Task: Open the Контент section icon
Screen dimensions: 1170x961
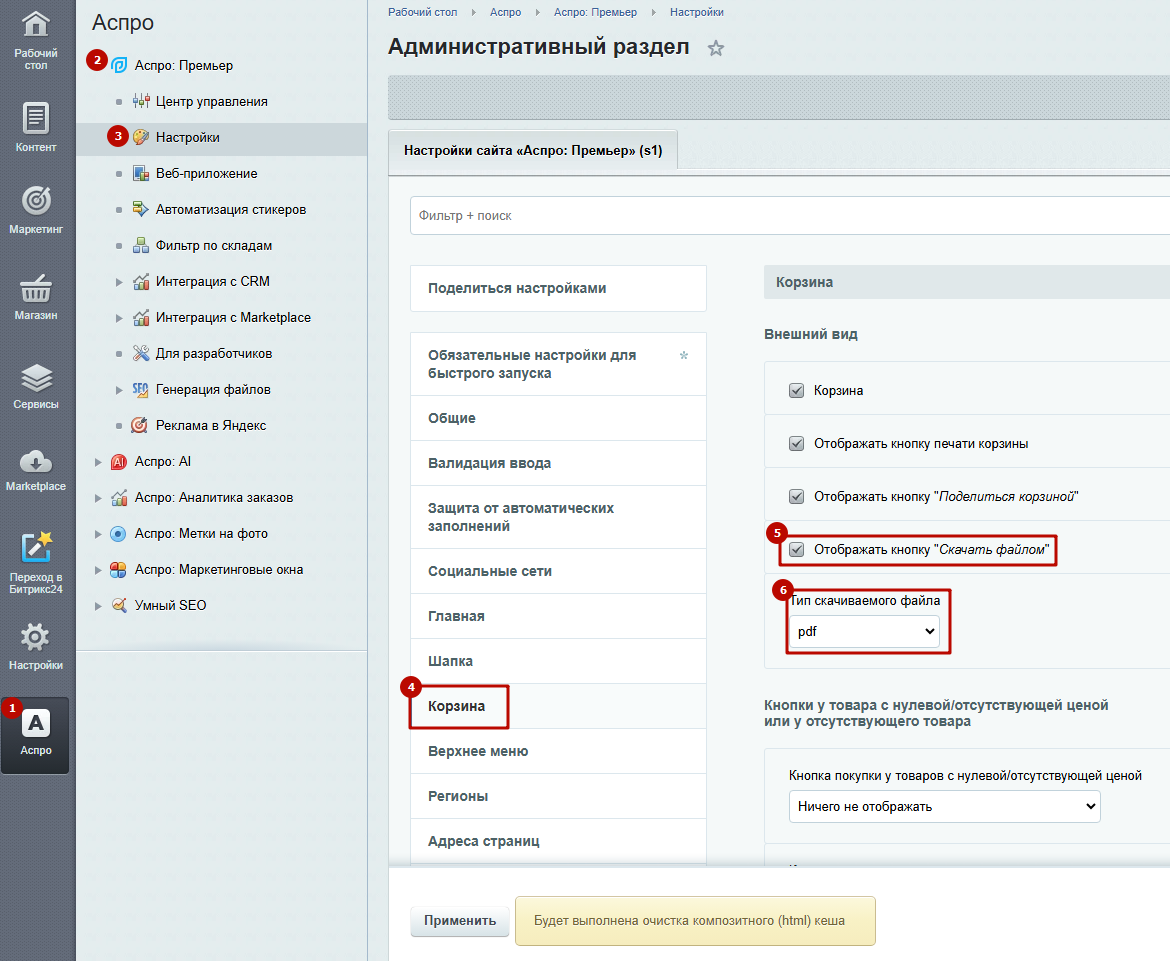Action: 36,118
